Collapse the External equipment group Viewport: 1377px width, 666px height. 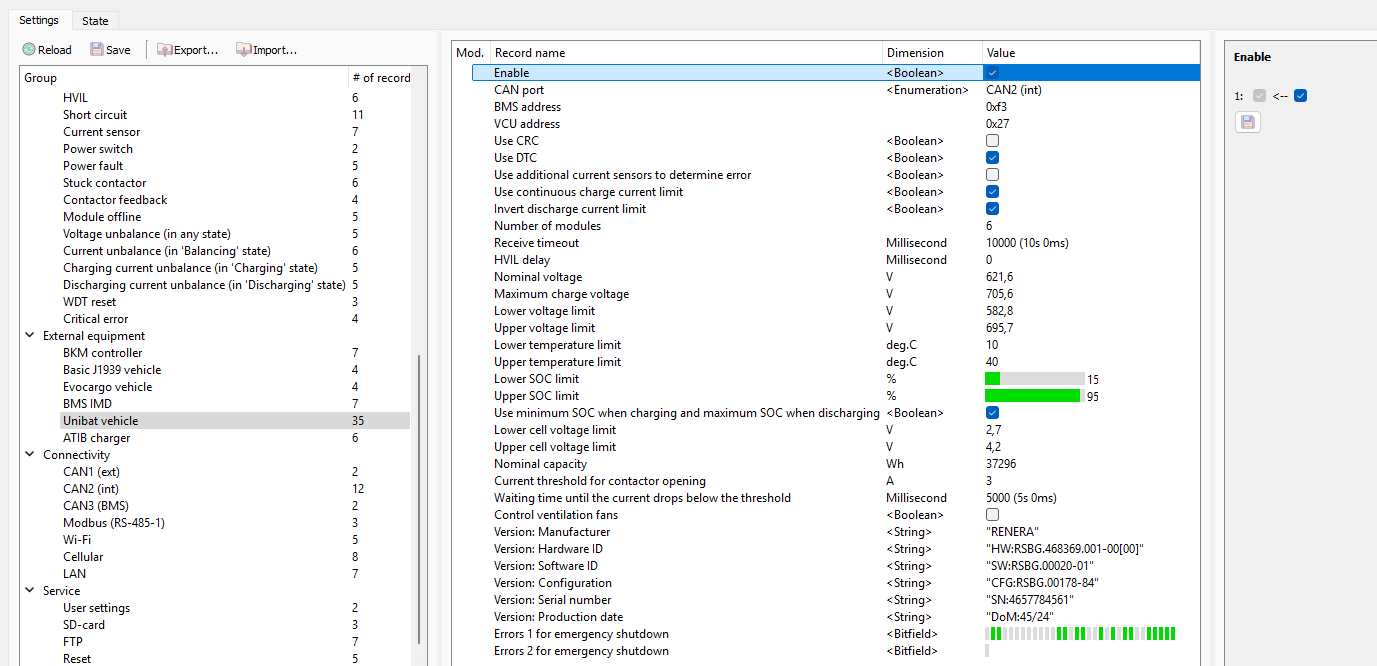[30, 336]
